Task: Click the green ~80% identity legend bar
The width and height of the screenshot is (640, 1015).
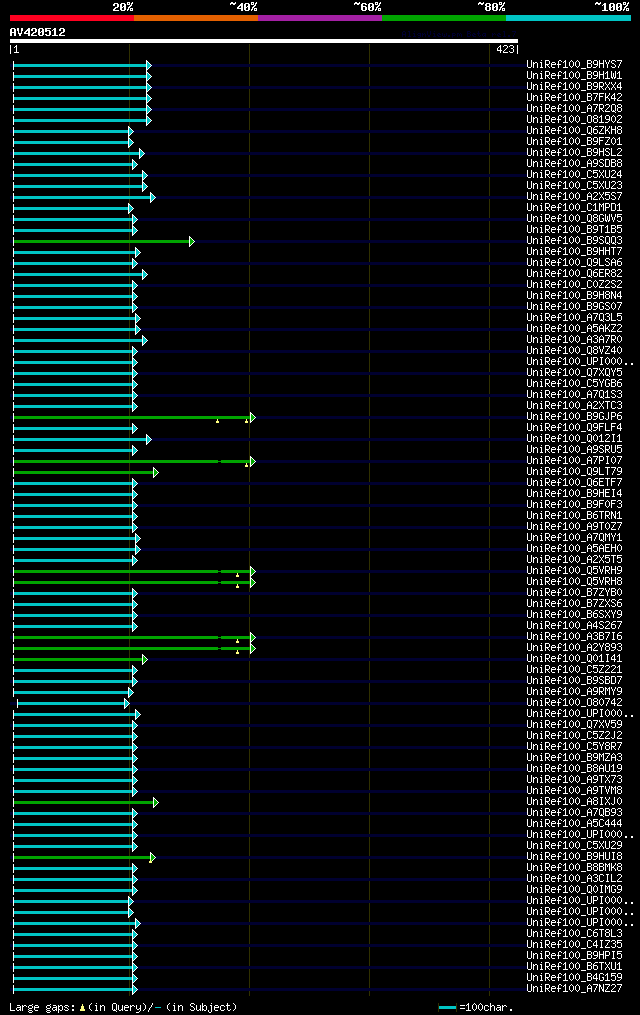Action: [x=444, y=18]
